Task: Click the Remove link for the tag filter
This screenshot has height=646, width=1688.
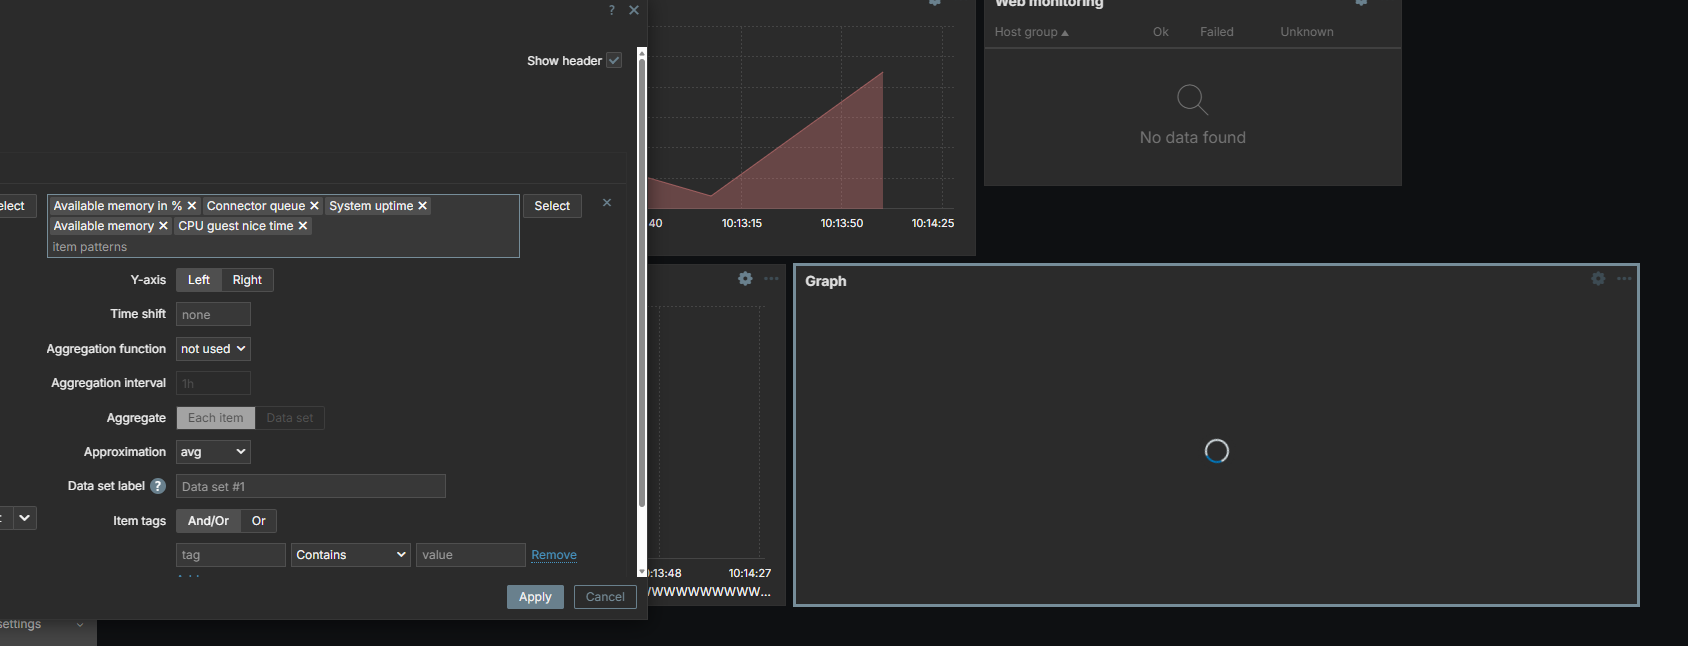Action: pos(554,555)
